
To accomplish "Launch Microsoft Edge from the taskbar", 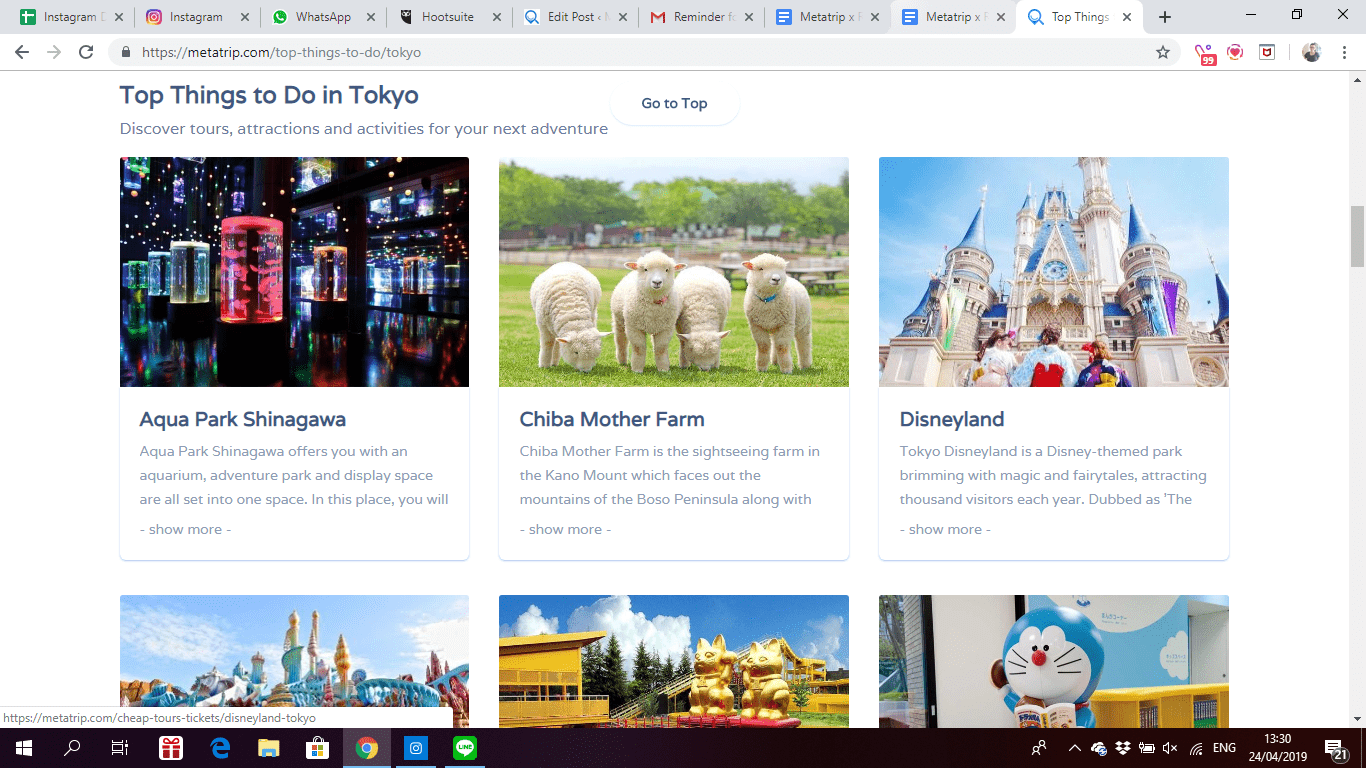I will (x=220, y=748).
